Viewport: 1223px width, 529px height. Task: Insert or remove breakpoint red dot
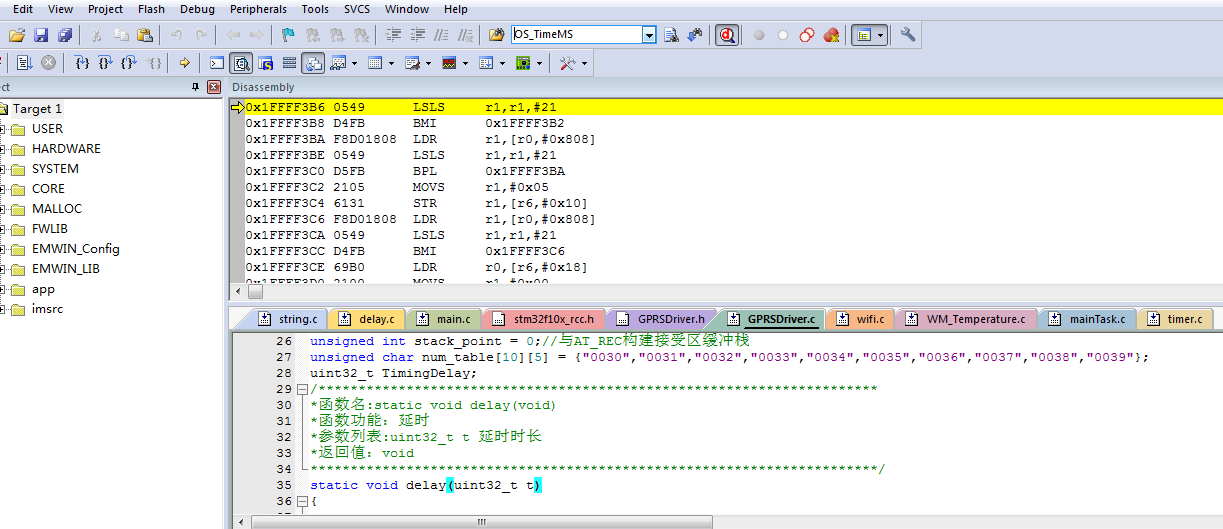click(x=759, y=35)
